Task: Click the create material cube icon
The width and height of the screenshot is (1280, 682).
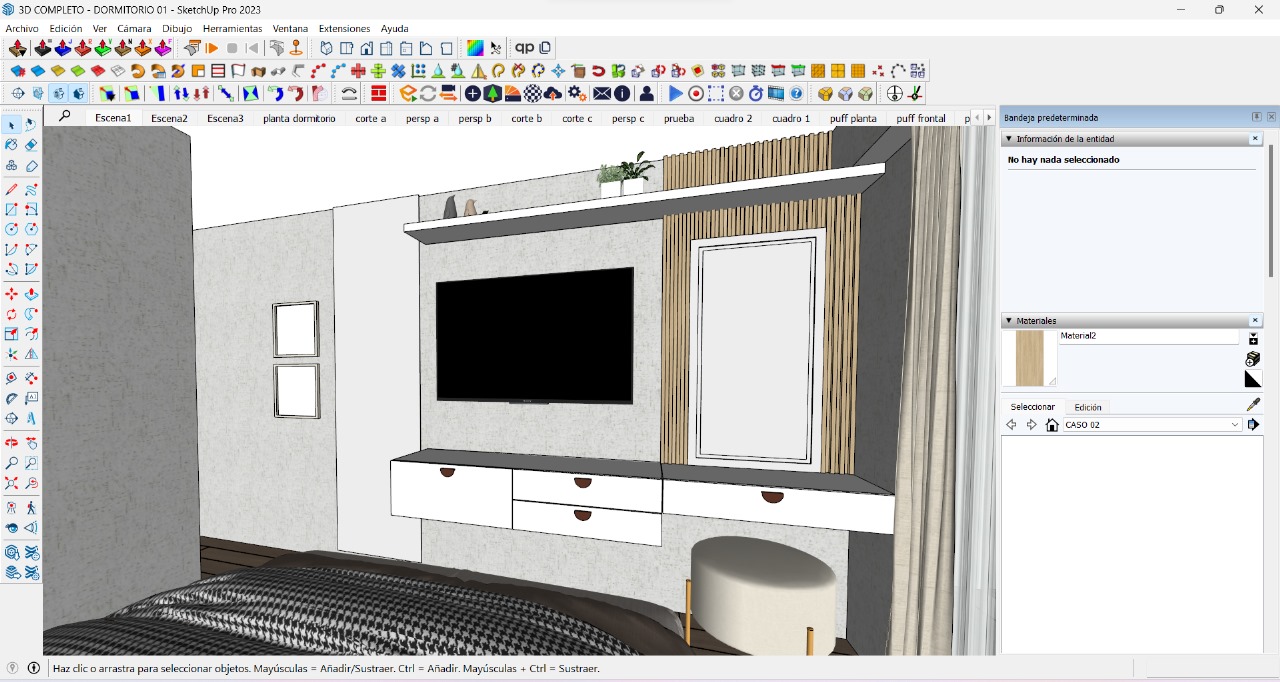Action: [1253, 359]
